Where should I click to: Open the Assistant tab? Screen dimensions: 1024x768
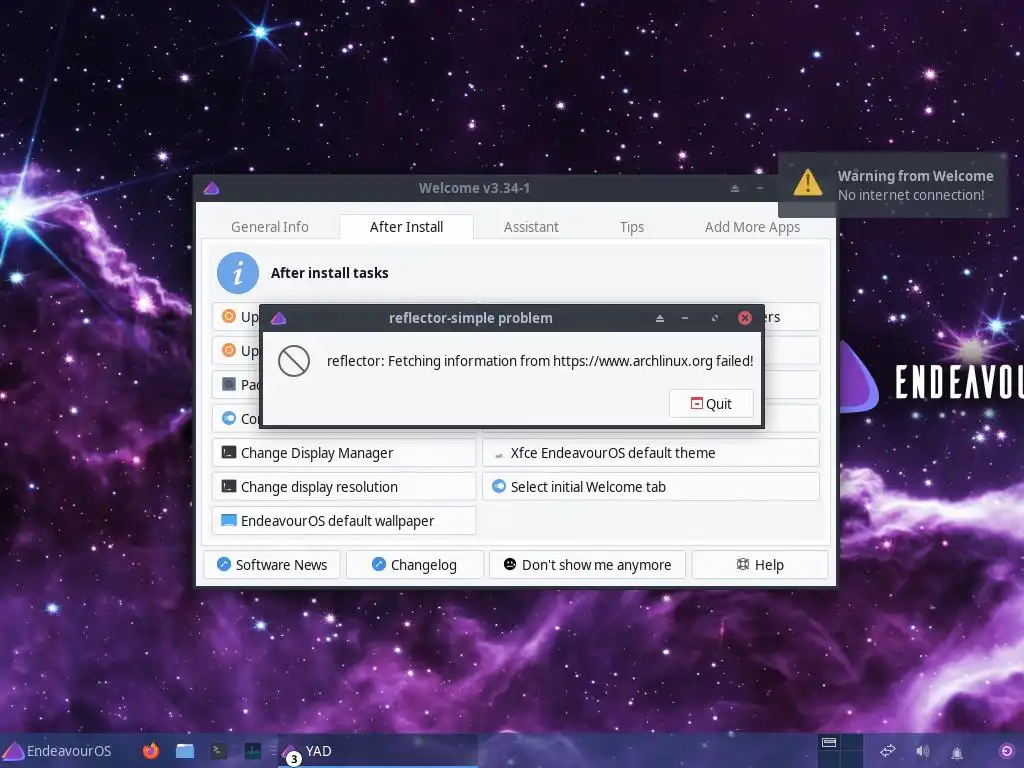tap(531, 227)
